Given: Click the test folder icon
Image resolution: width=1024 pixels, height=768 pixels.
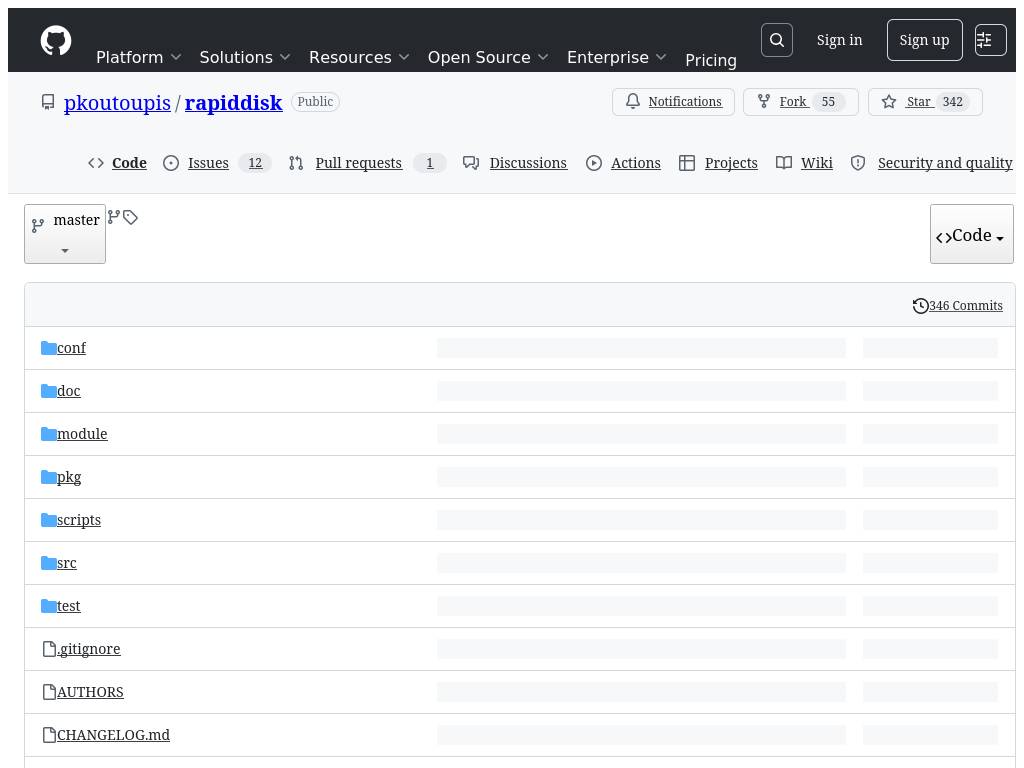Looking at the screenshot, I should (x=48, y=606).
